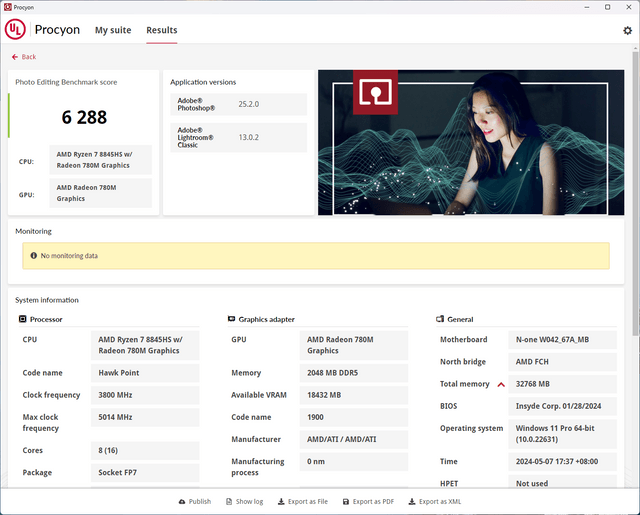640x515 pixels.
Task: Select Adobe Photoshop version 25.2.0
Action: [239, 104]
